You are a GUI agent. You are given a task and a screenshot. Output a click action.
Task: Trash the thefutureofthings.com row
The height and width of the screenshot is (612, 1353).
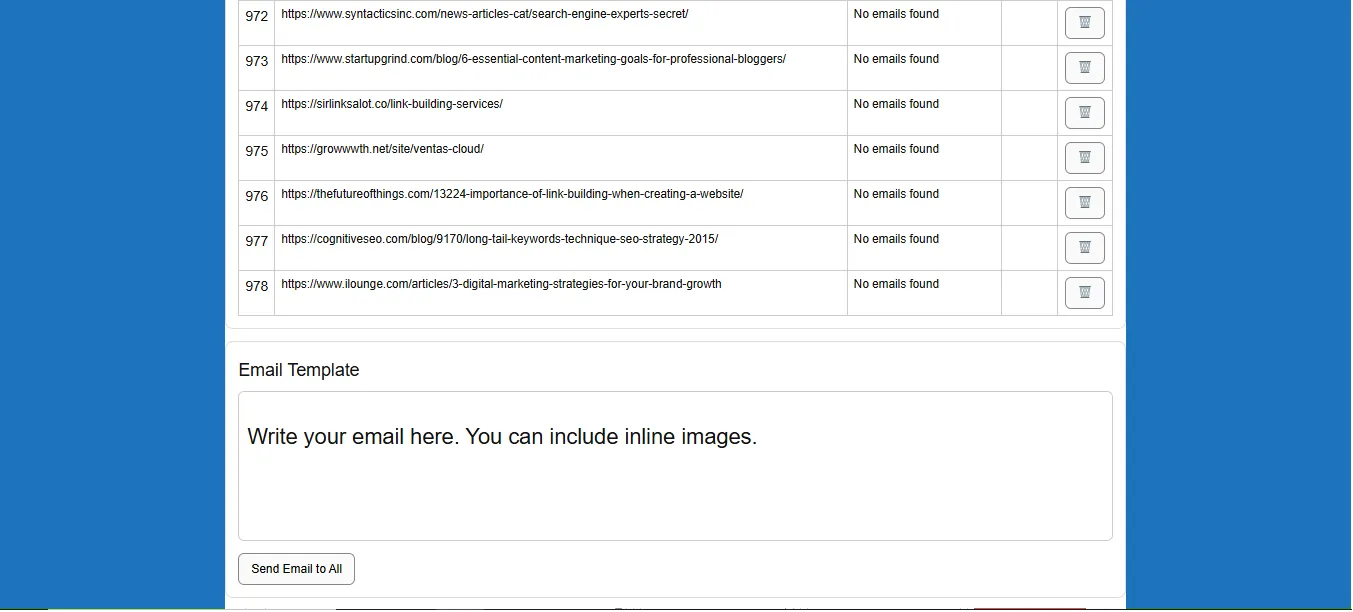pyautogui.click(x=1084, y=203)
